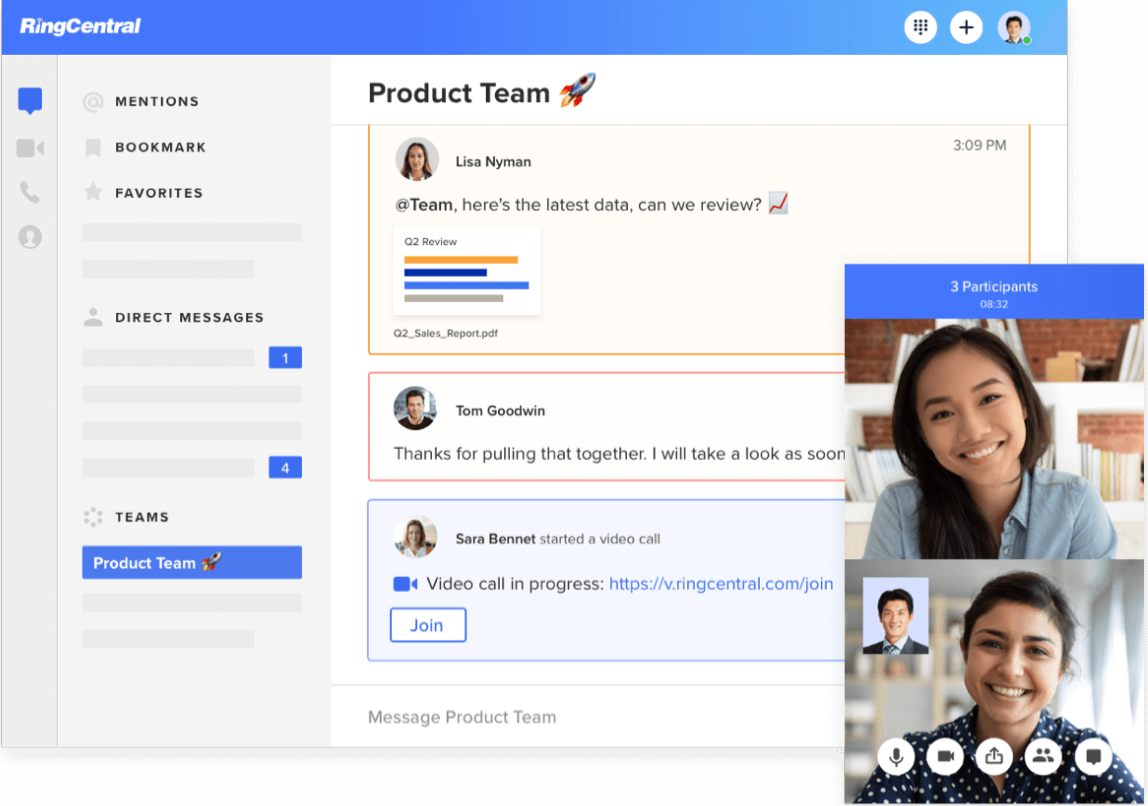Click the Bookmark flag icon
The height and width of the screenshot is (806, 1148).
93,148
